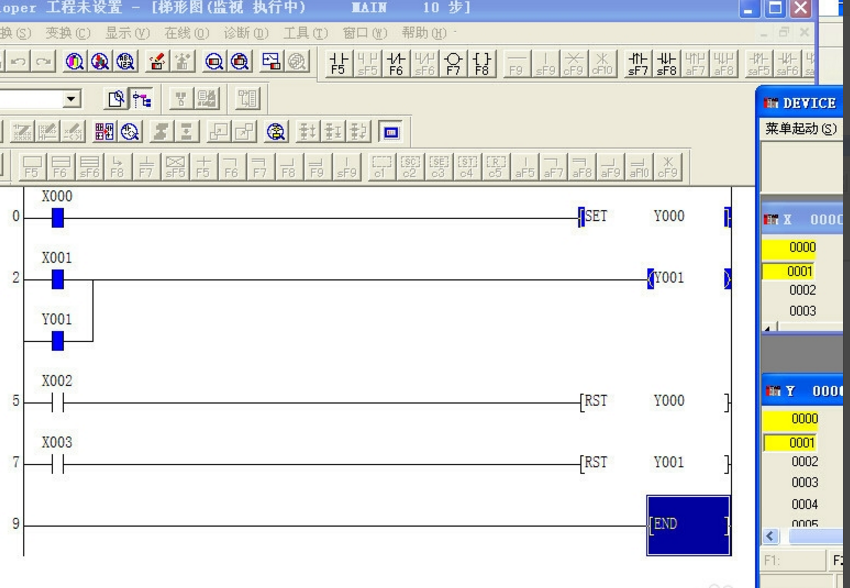Click the redo arrow icon
Image resolution: width=850 pixels, height=588 pixels.
(43, 62)
